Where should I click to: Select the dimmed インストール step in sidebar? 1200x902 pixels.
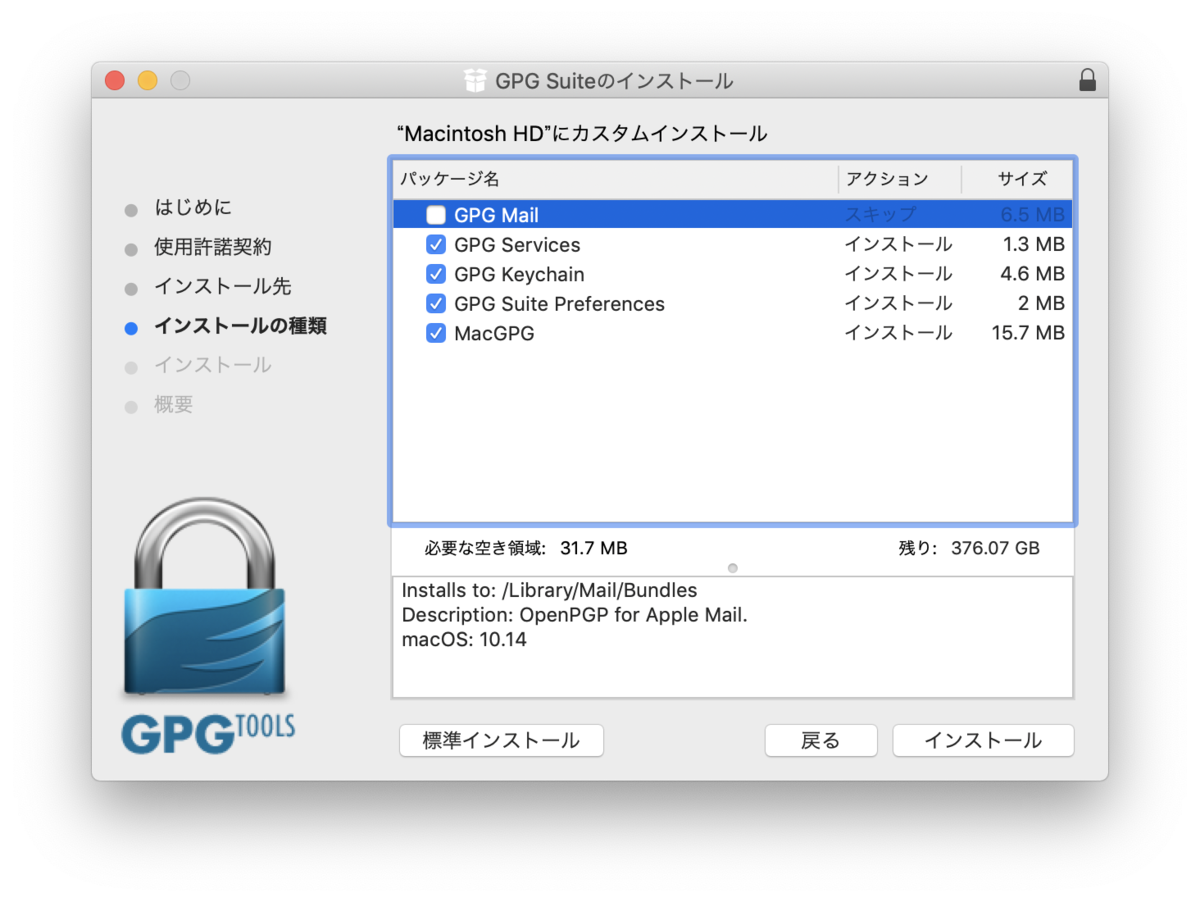212,366
